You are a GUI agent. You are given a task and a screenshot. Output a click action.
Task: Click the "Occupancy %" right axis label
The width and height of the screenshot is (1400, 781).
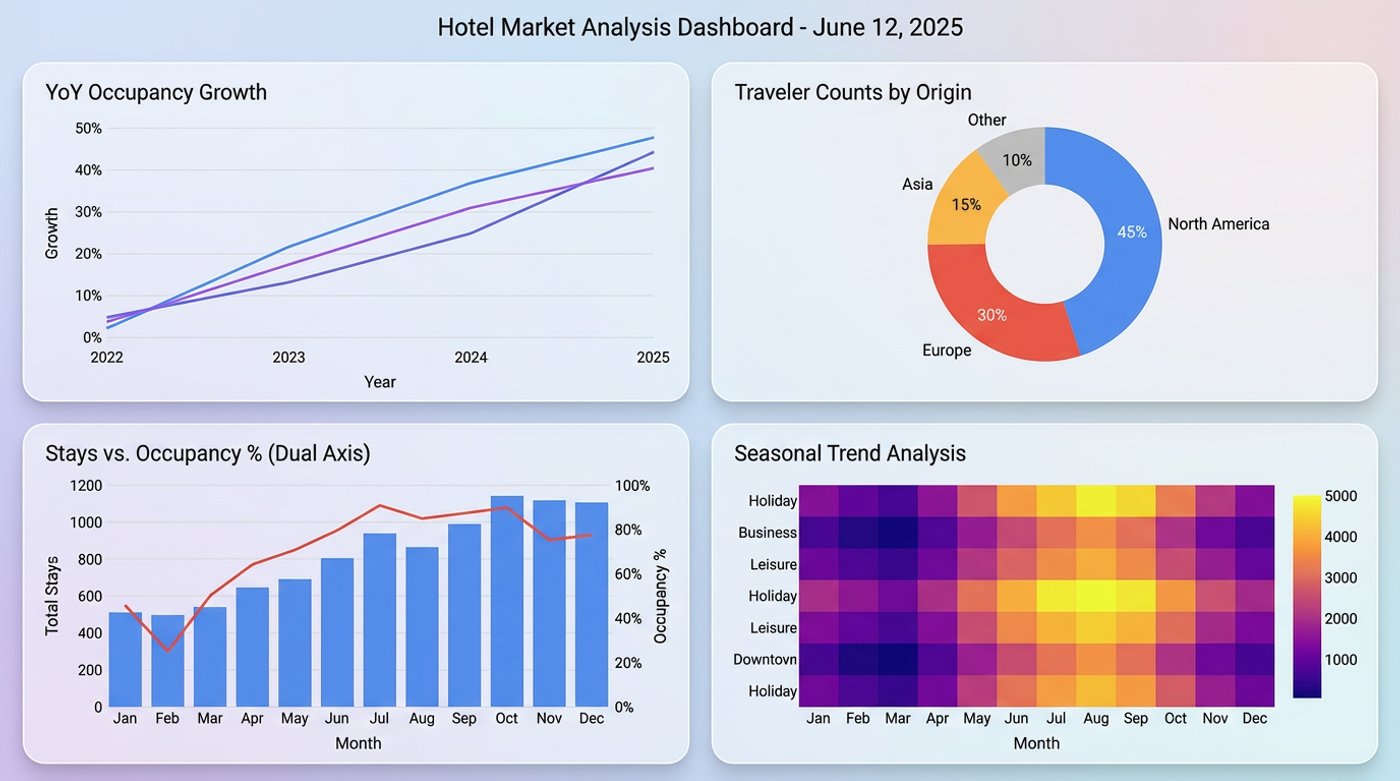click(660, 596)
